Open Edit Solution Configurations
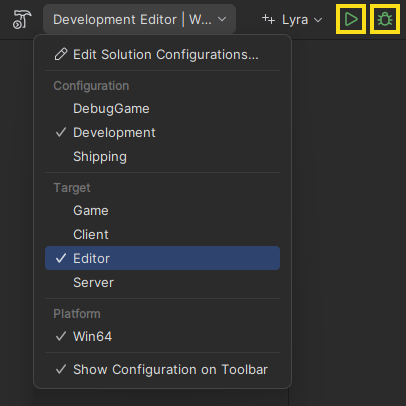This screenshot has width=406, height=406. click(162, 54)
